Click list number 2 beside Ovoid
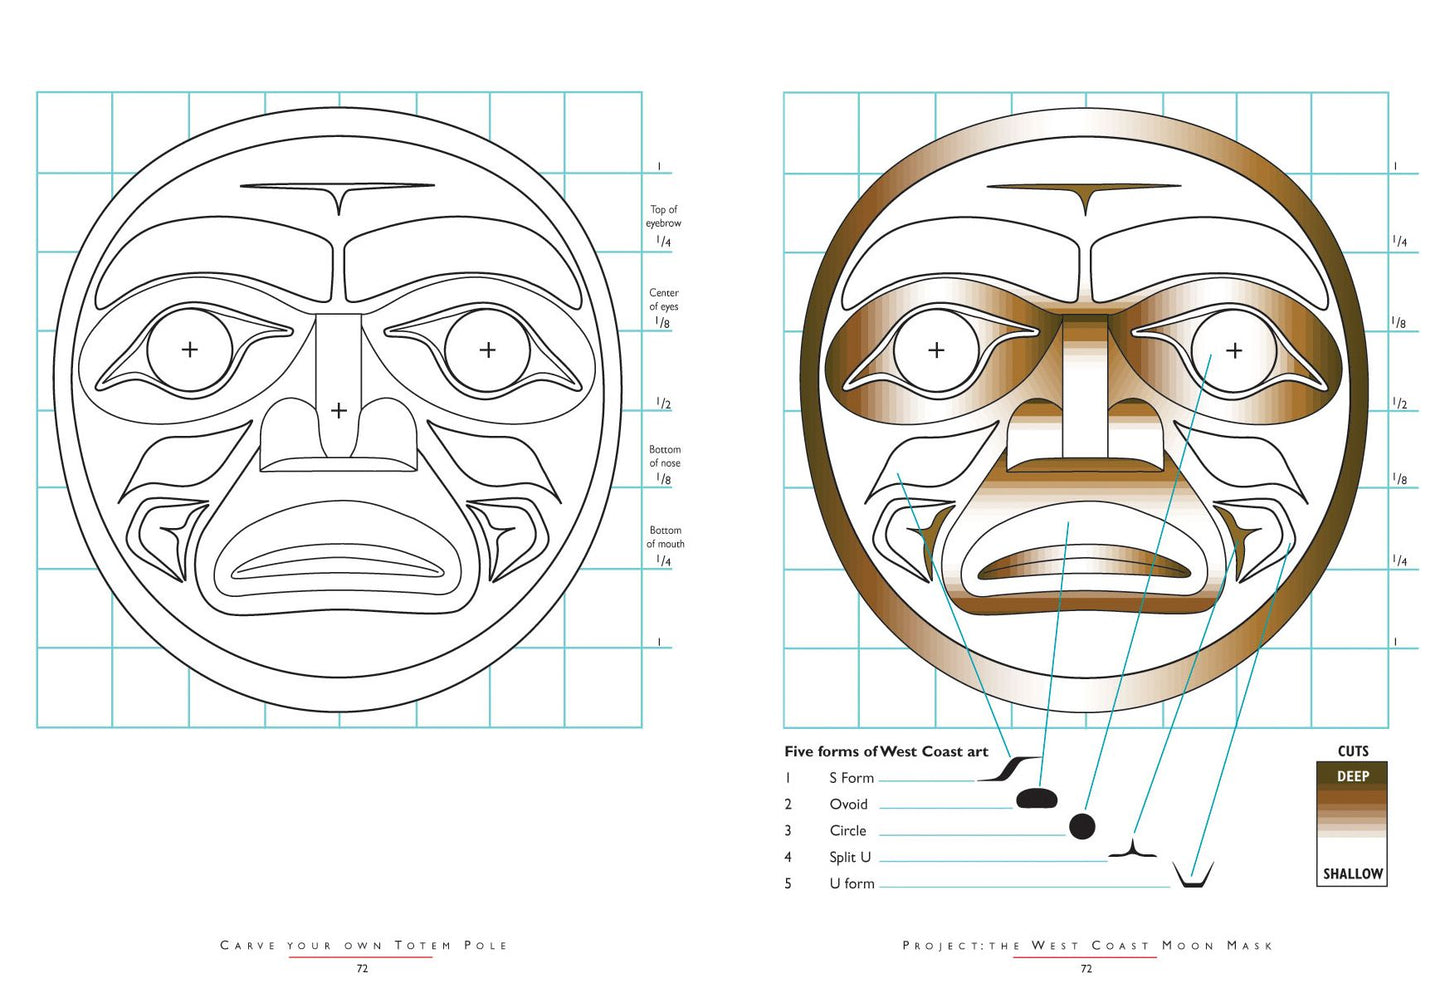The width and height of the screenshot is (1445, 993). click(x=788, y=804)
